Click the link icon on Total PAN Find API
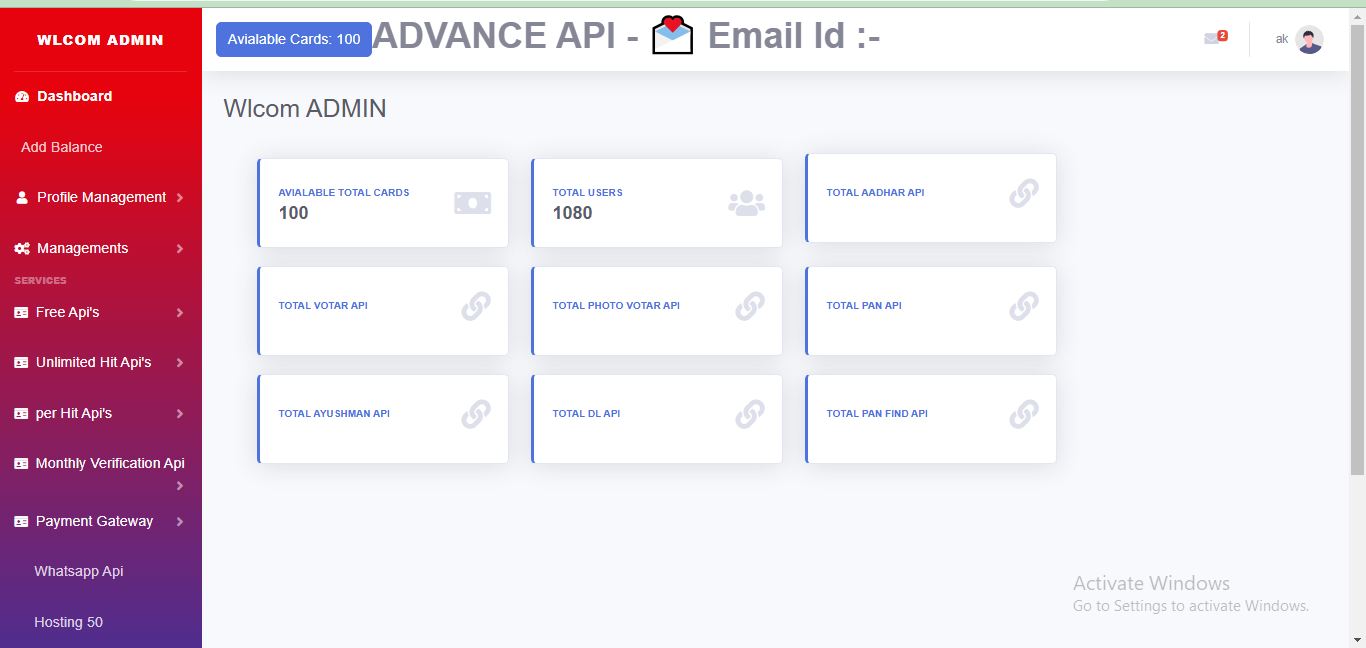 [1023, 414]
